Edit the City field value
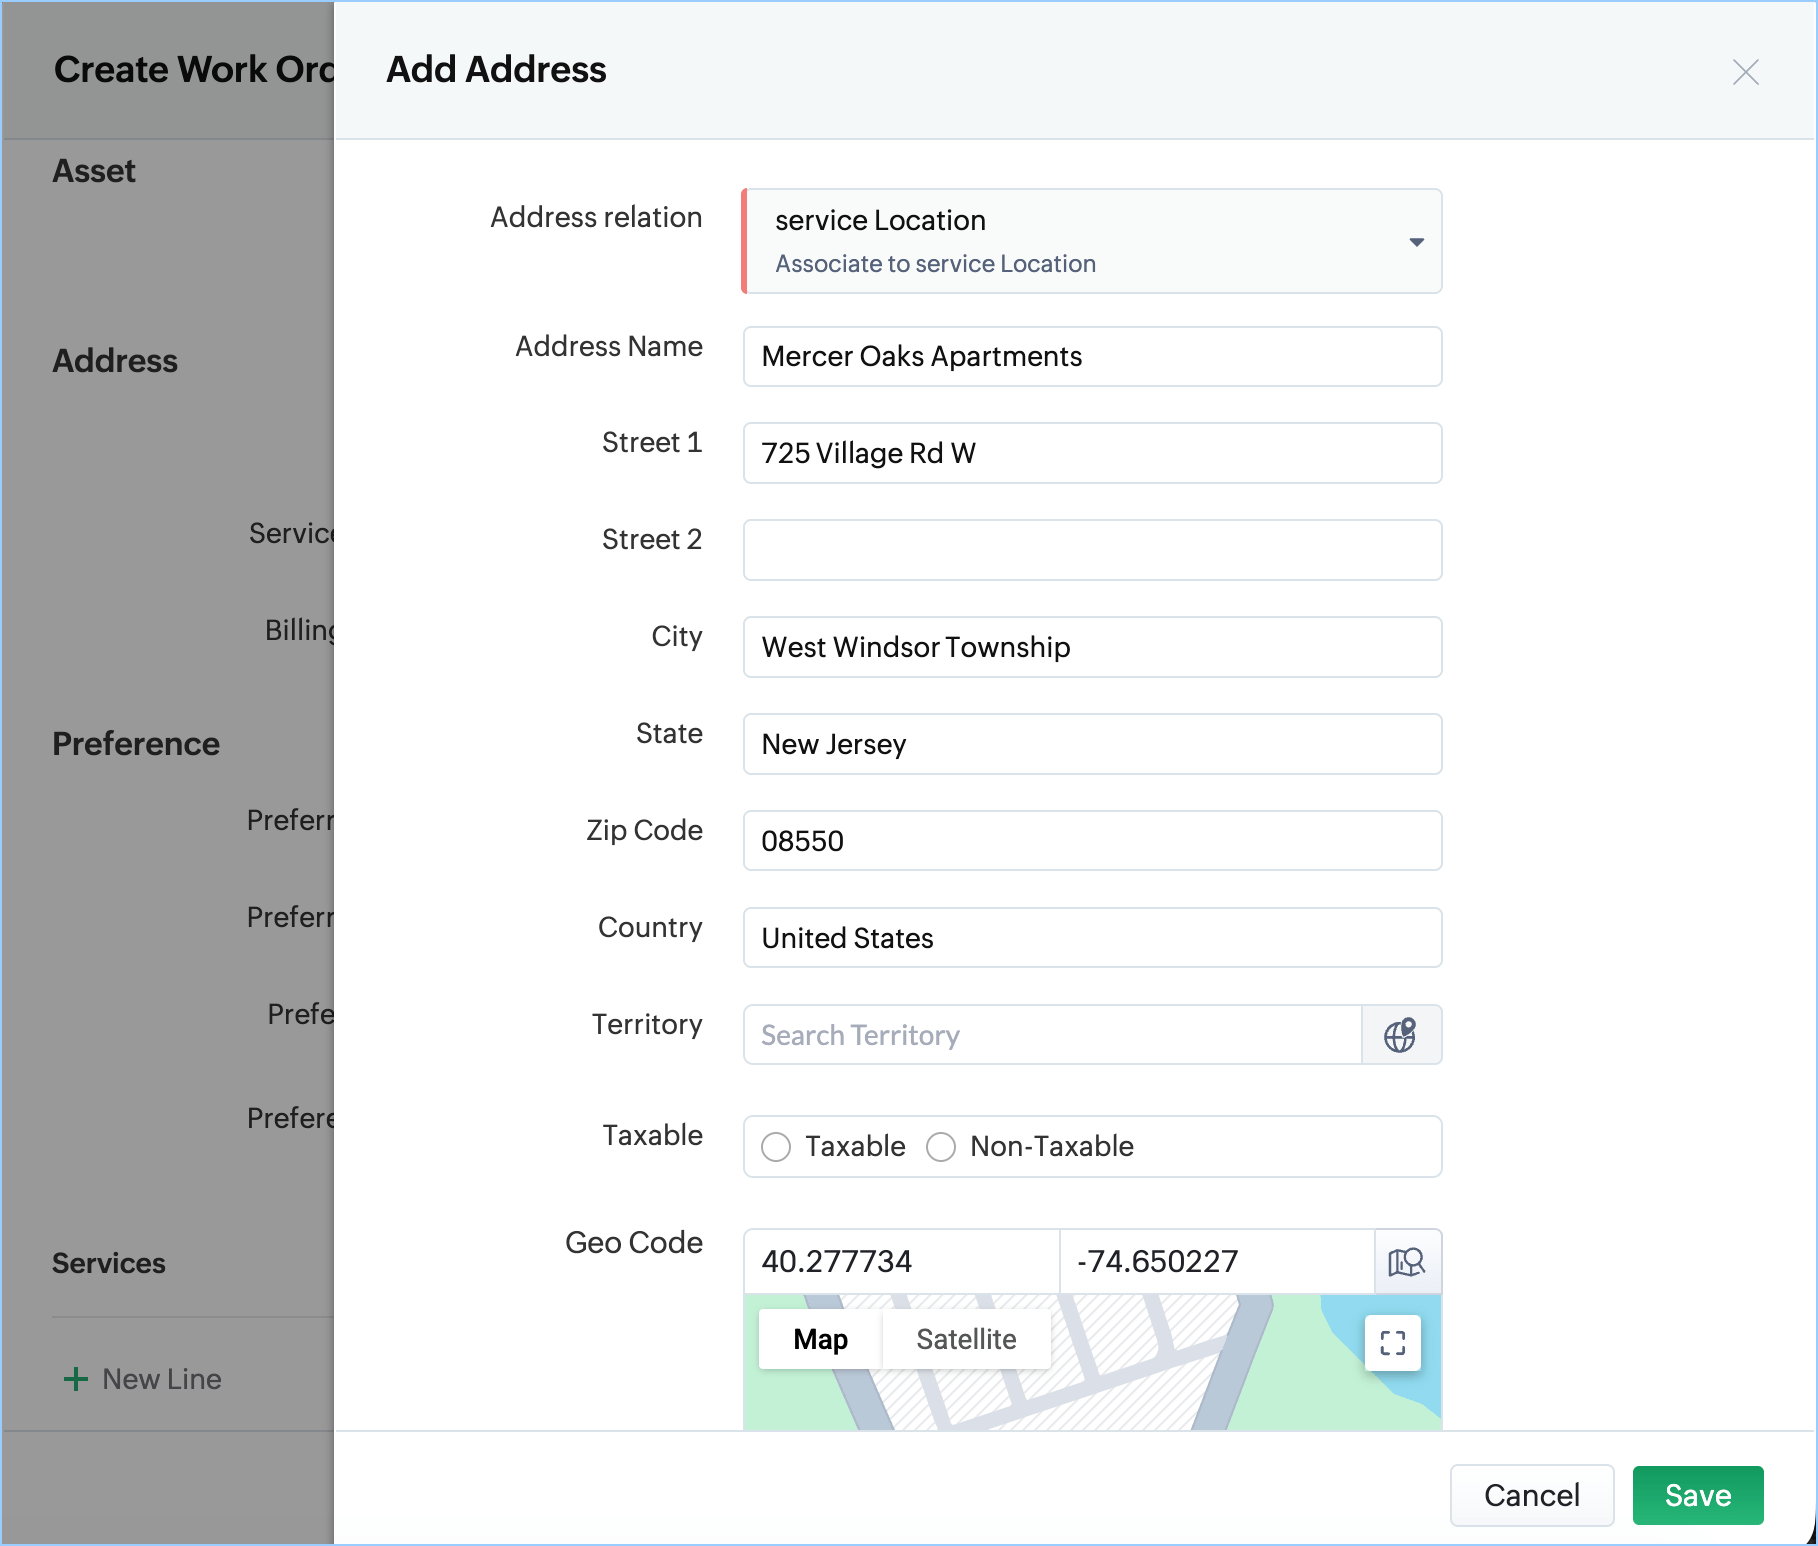The image size is (1818, 1546). click(x=1092, y=647)
